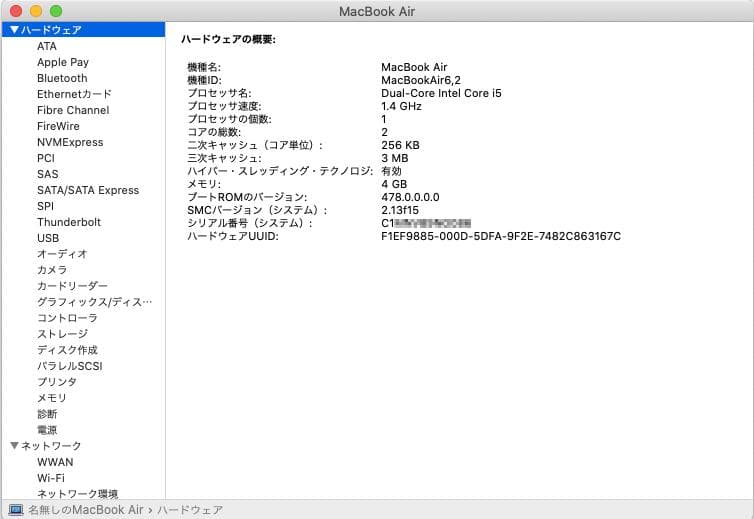Click the ハードウェアの概要 heading
Viewport: 754px width, 519px height.
tap(228, 39)
